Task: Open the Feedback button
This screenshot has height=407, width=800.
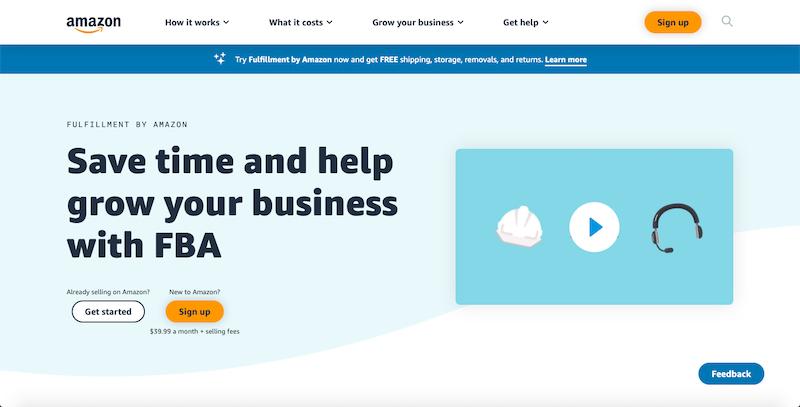Action: (x=731, y=374)
